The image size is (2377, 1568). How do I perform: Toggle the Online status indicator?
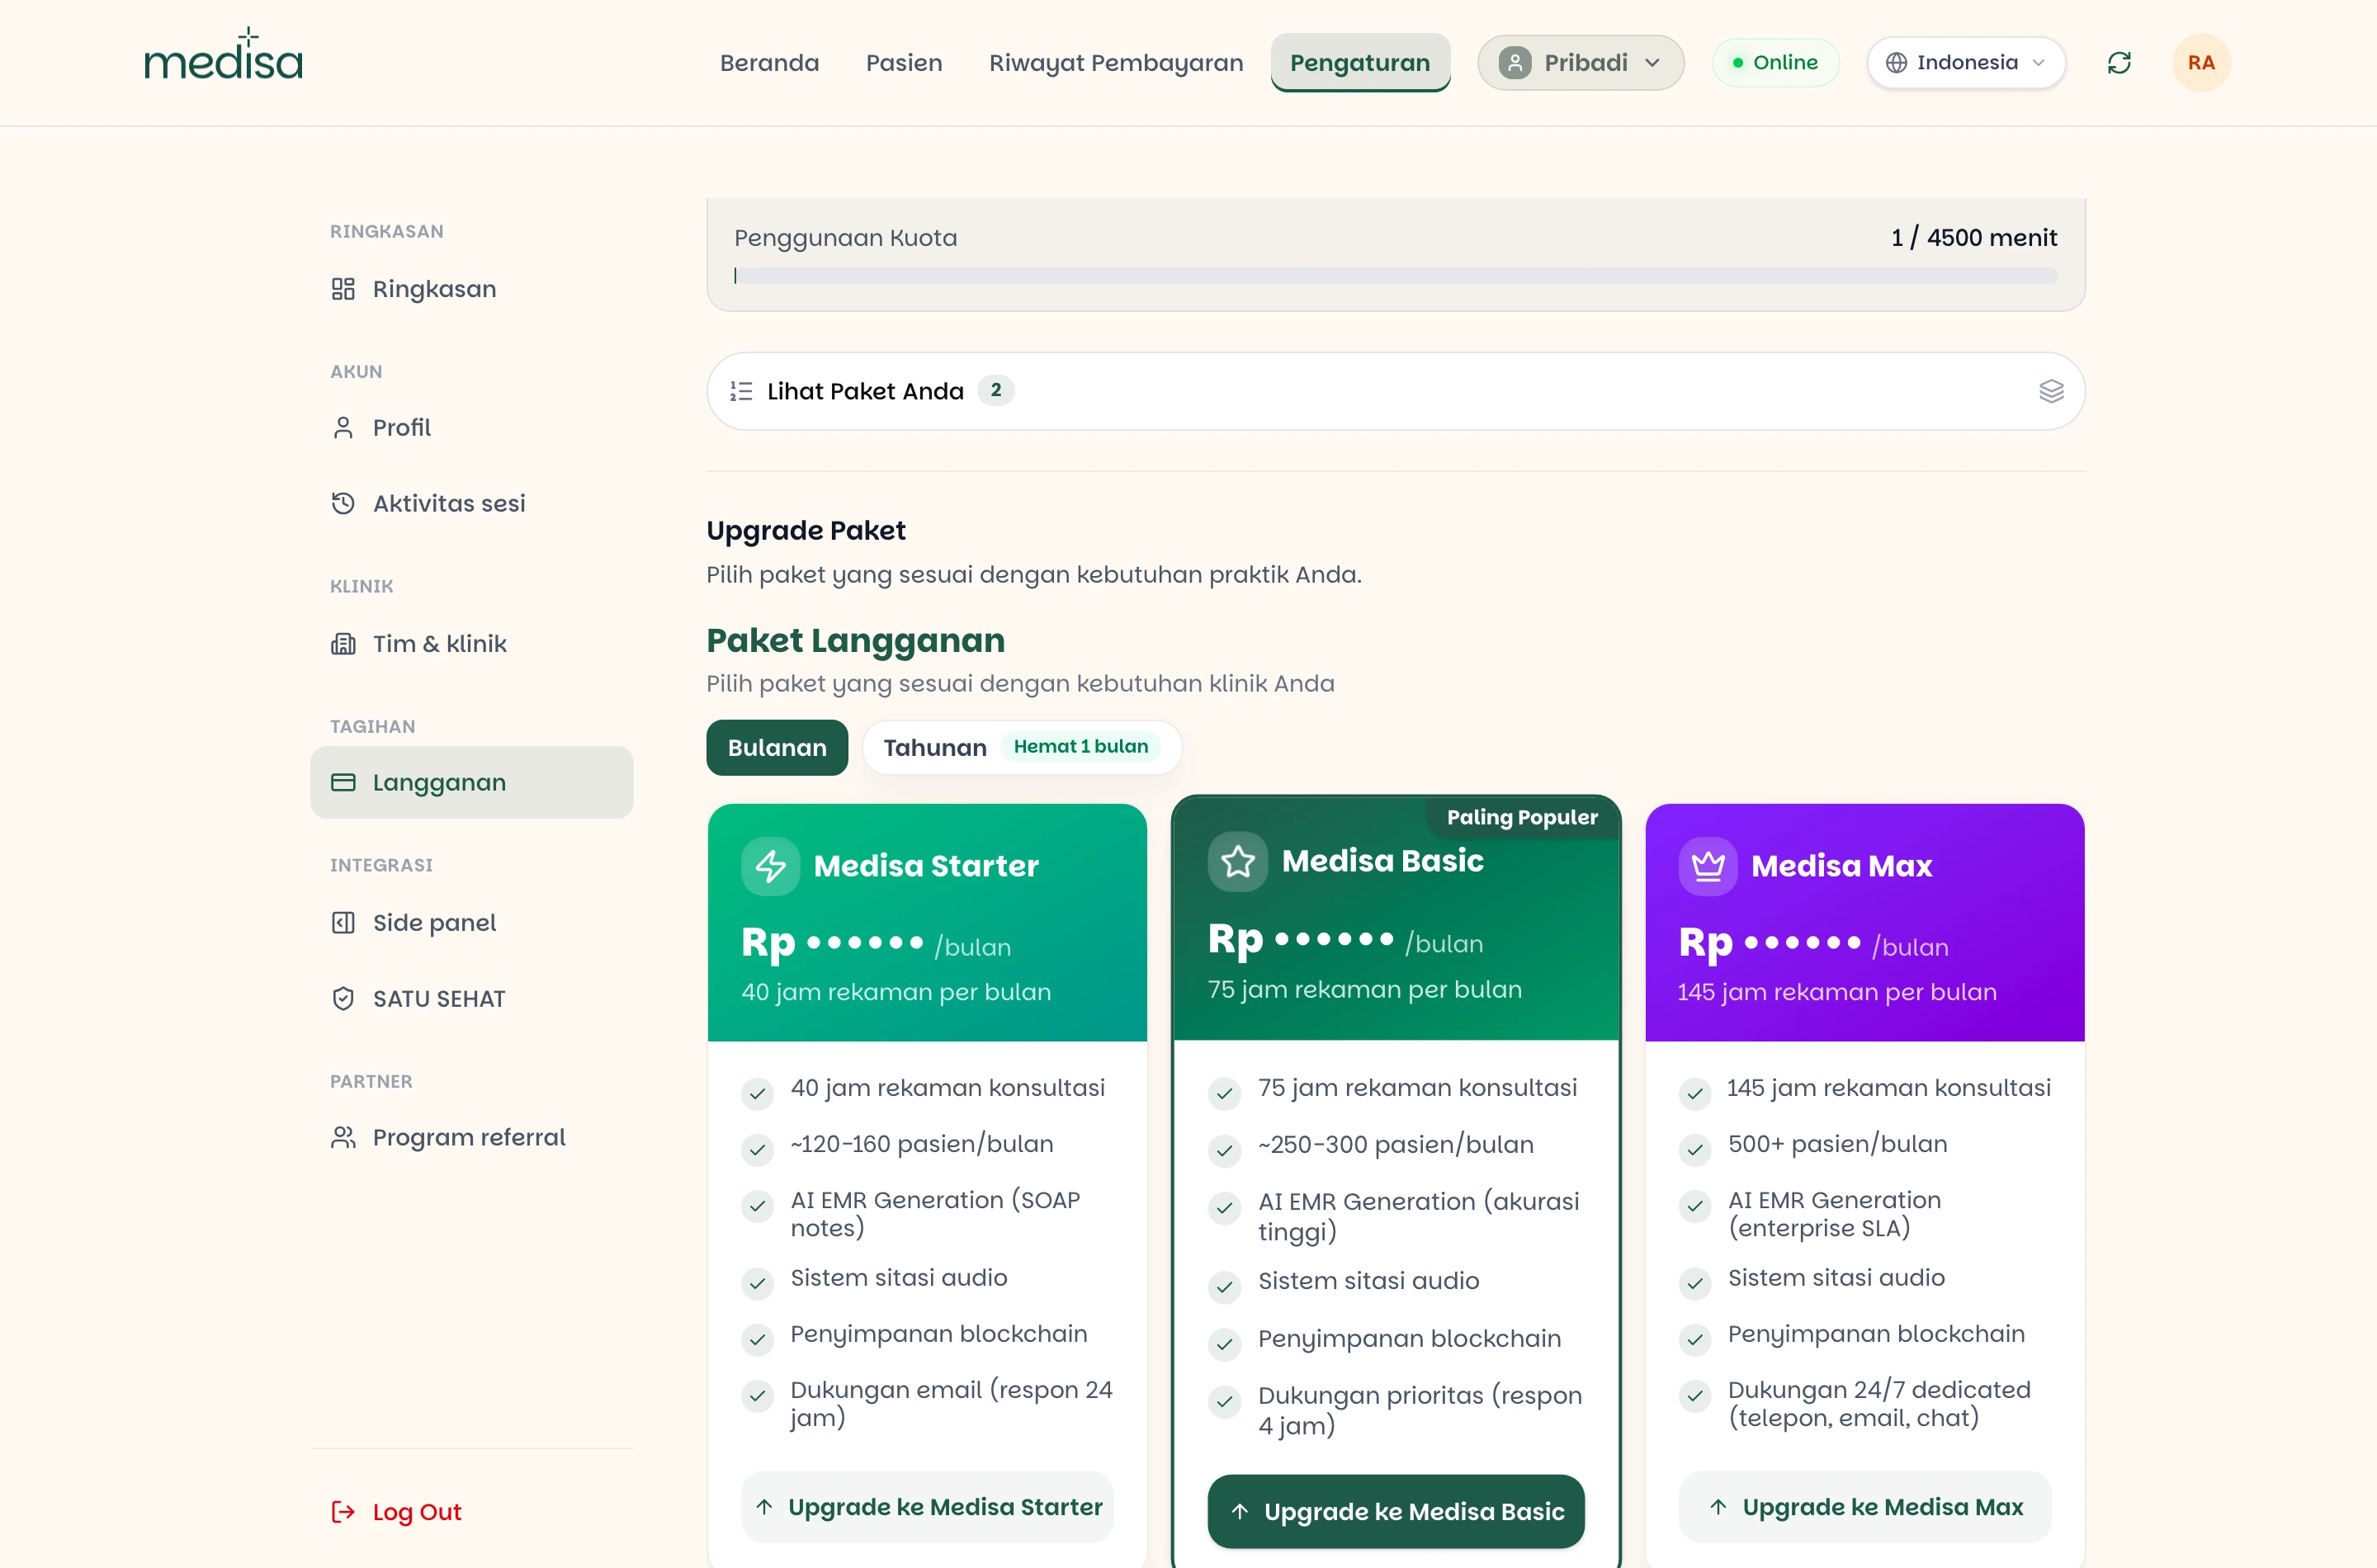pos(1775,63)
